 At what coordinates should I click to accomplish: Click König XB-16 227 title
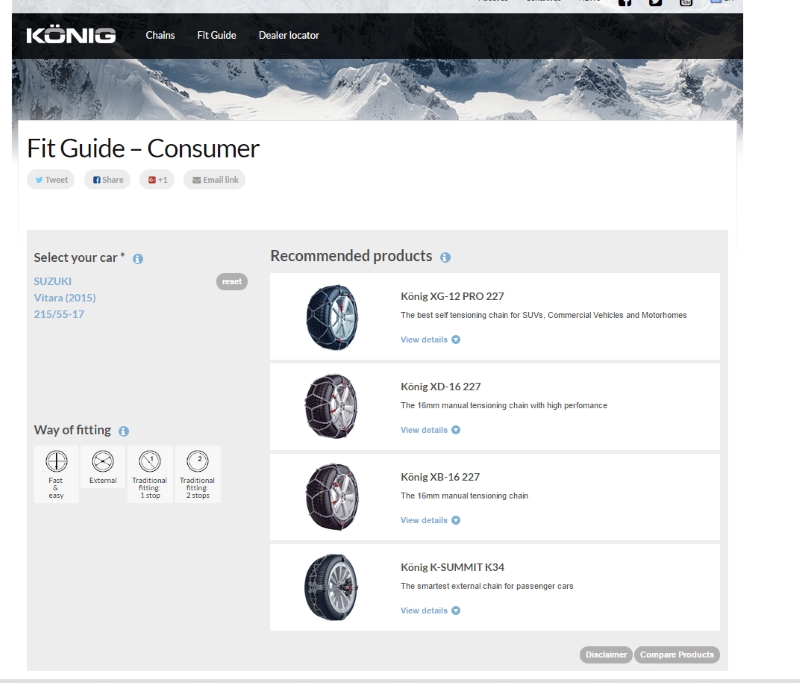coord(440,476)
